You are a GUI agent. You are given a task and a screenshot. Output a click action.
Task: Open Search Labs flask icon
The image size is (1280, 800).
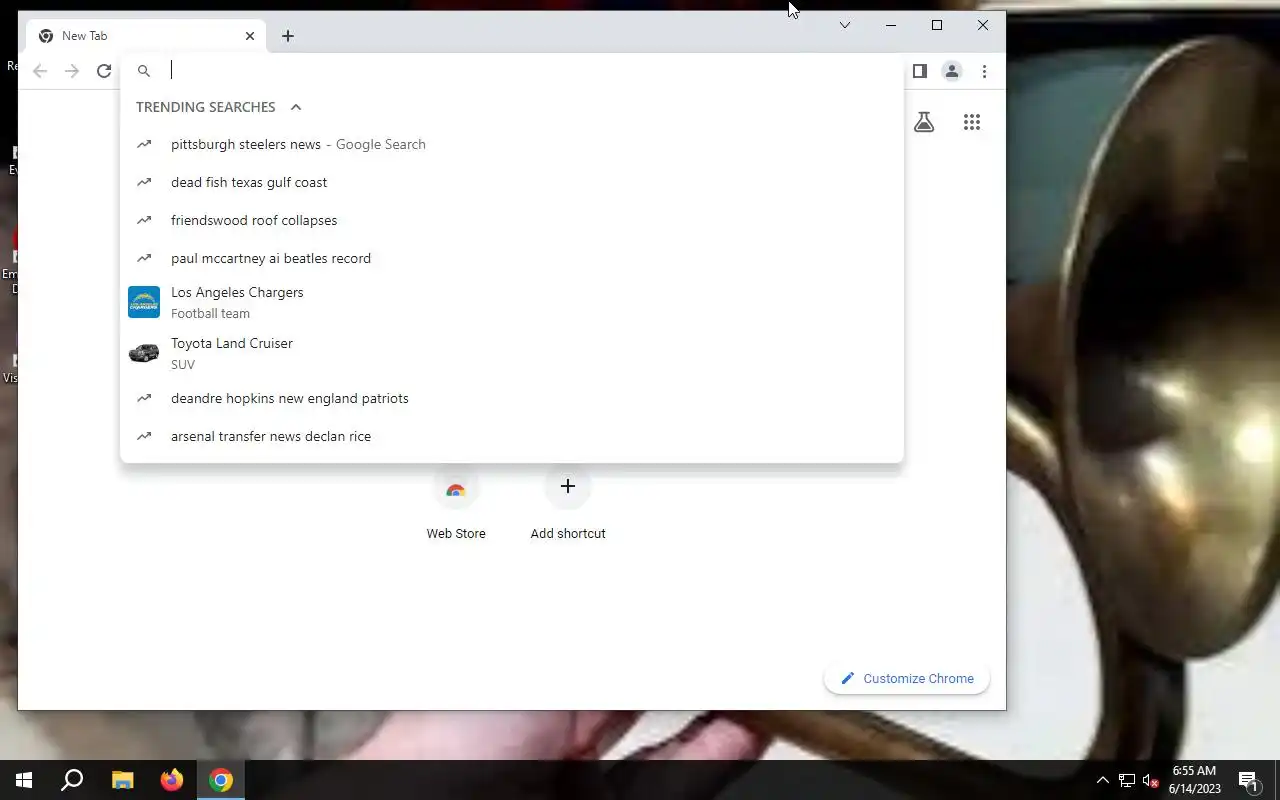(x=924, y=122)
